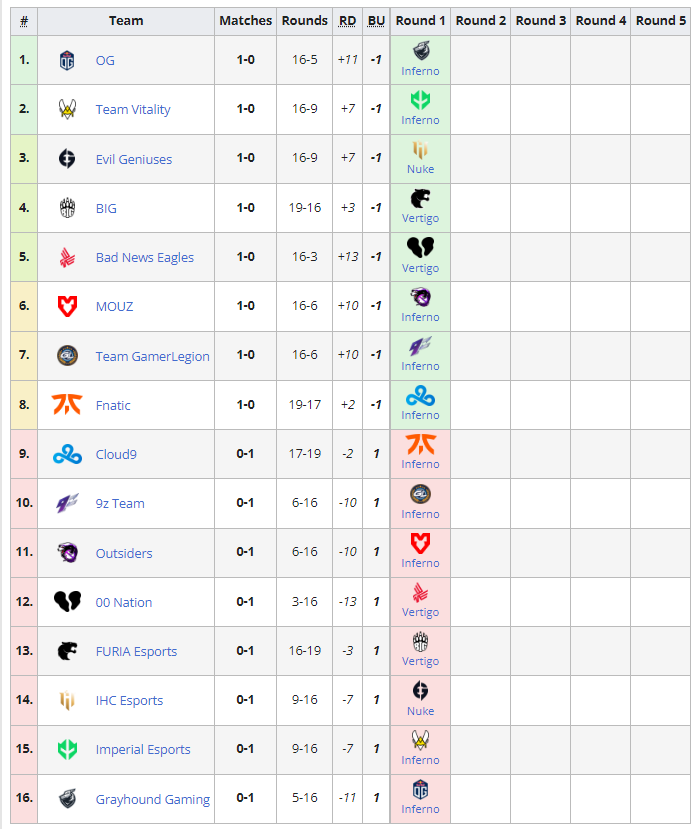Image resolution: width=699 pixels, height=829 pixels.
Task: Click the IHC logo in Evil Geniuses' Round 1 cell
Action: click(420, 150)
